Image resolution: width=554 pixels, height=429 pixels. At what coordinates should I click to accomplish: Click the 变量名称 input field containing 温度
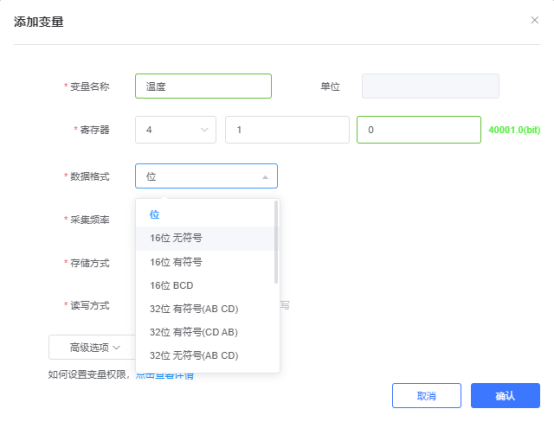204,86
